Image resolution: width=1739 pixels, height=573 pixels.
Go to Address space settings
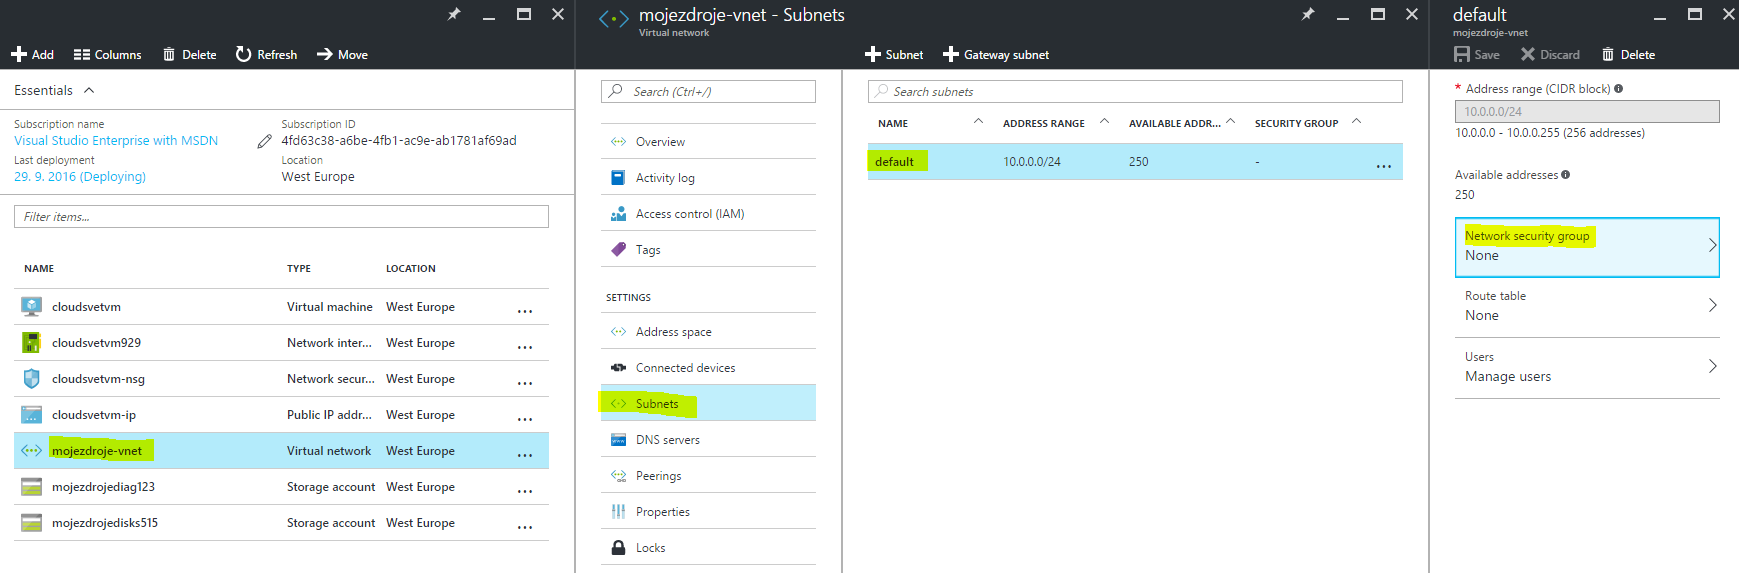708,332
